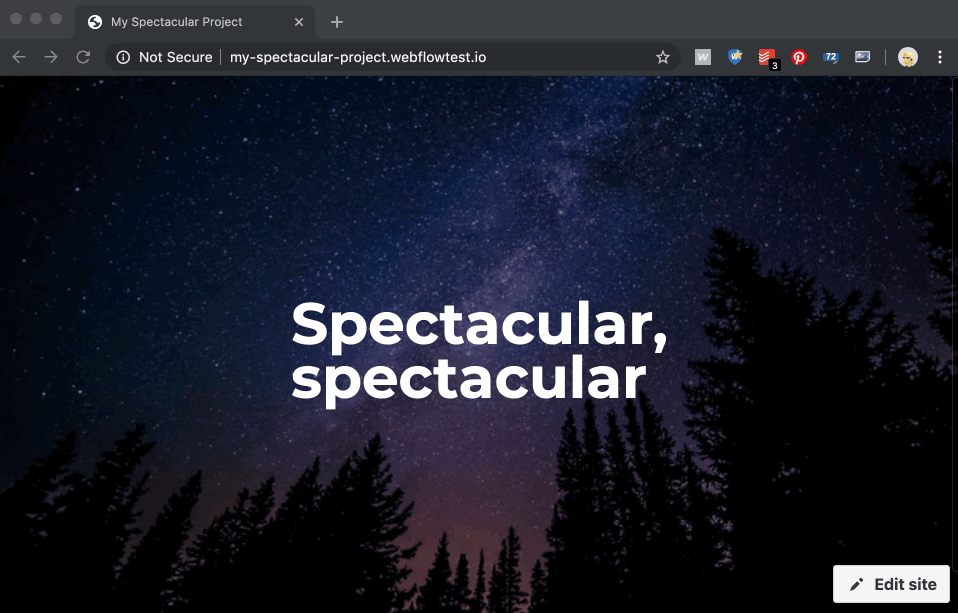Viewport: 958px width, 613px height.
Task: Click the picture screenshot extension icon
Action: pos(862,57)
